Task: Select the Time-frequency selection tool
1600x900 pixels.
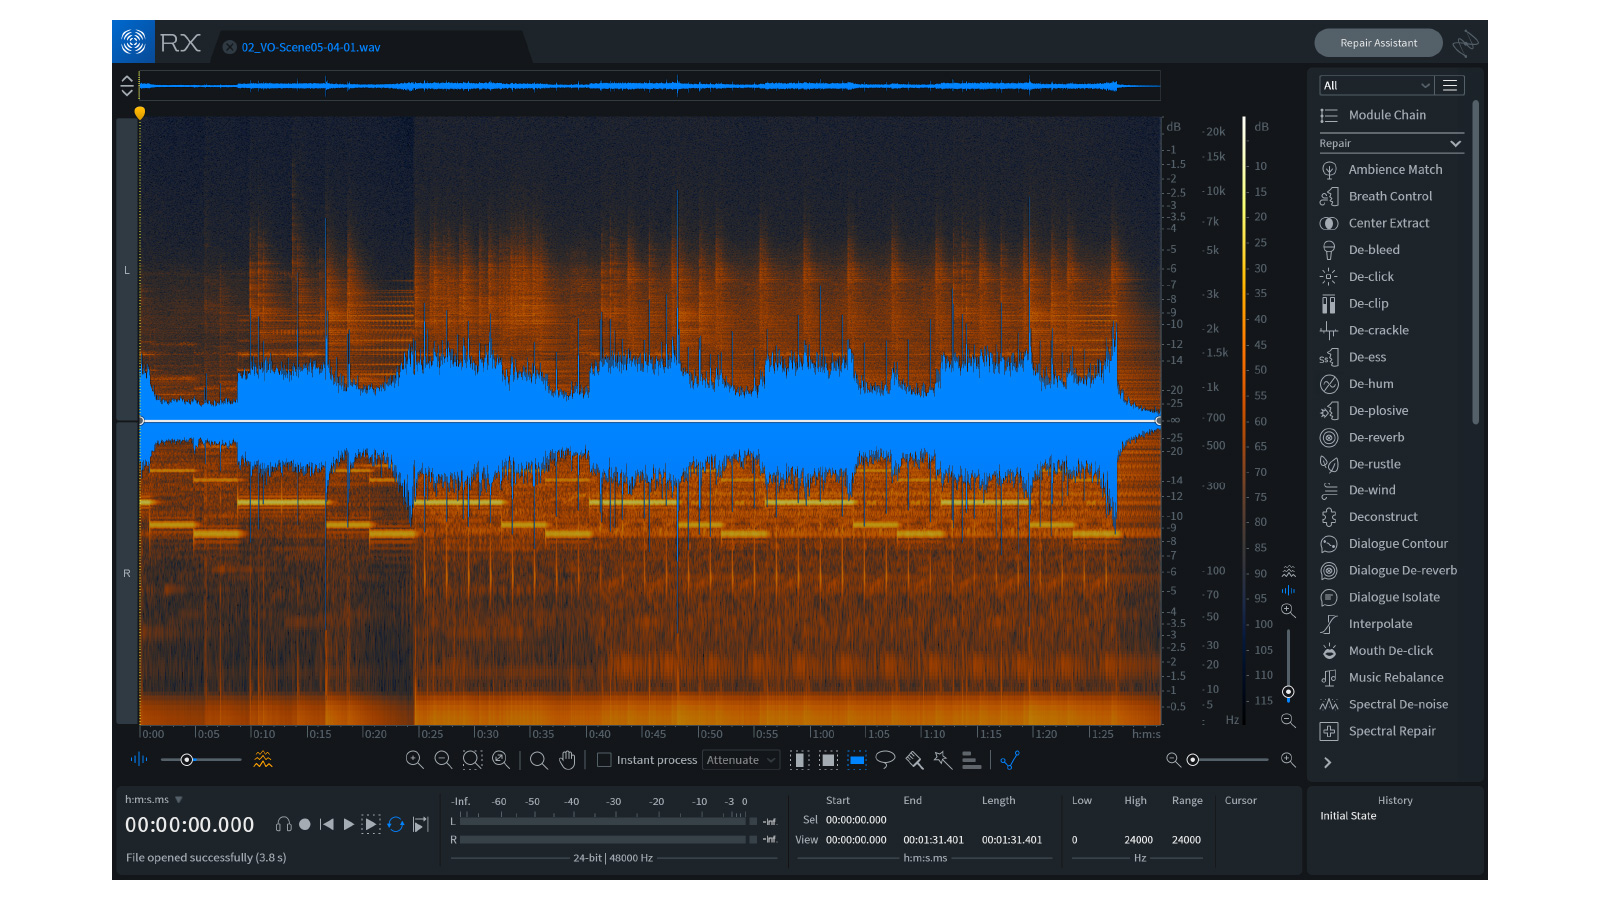Action: pos(828,760)
